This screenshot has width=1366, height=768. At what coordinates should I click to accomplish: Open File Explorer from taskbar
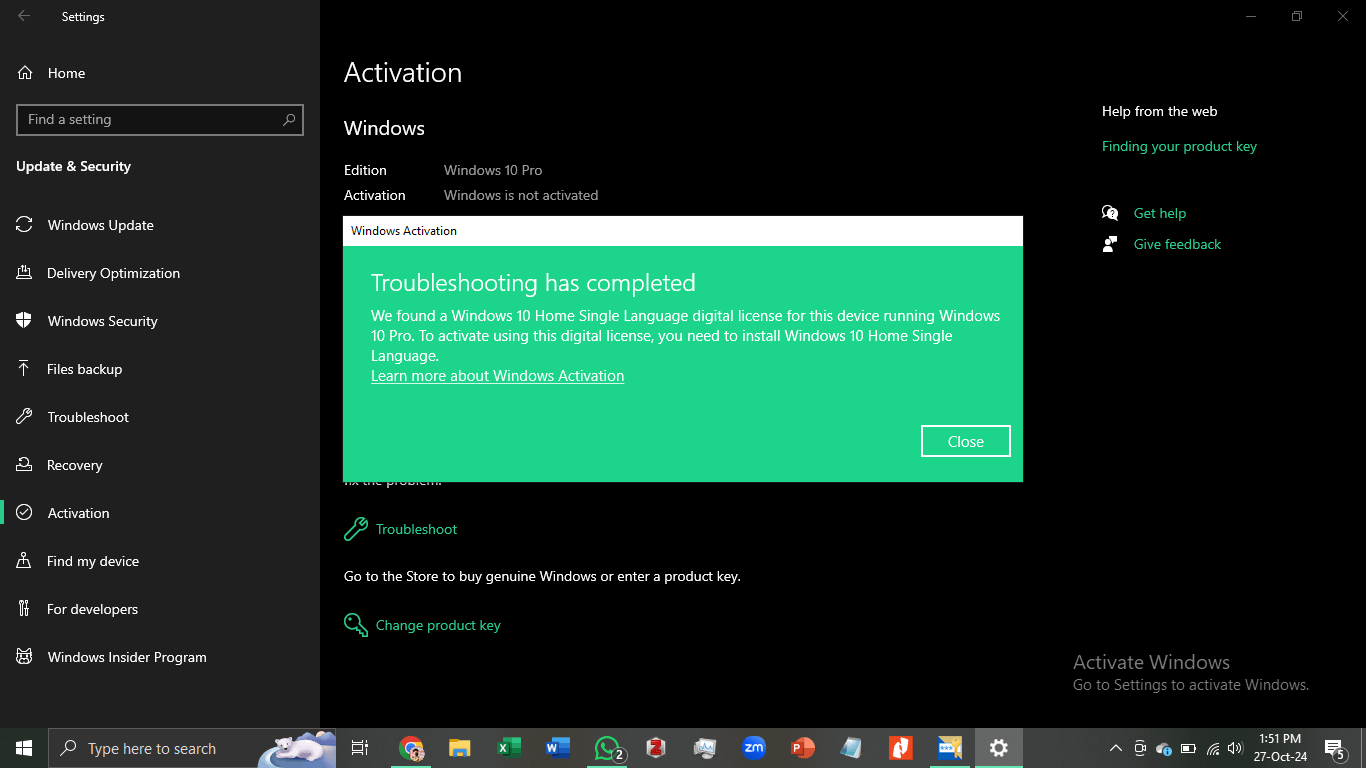coord(459,748)
